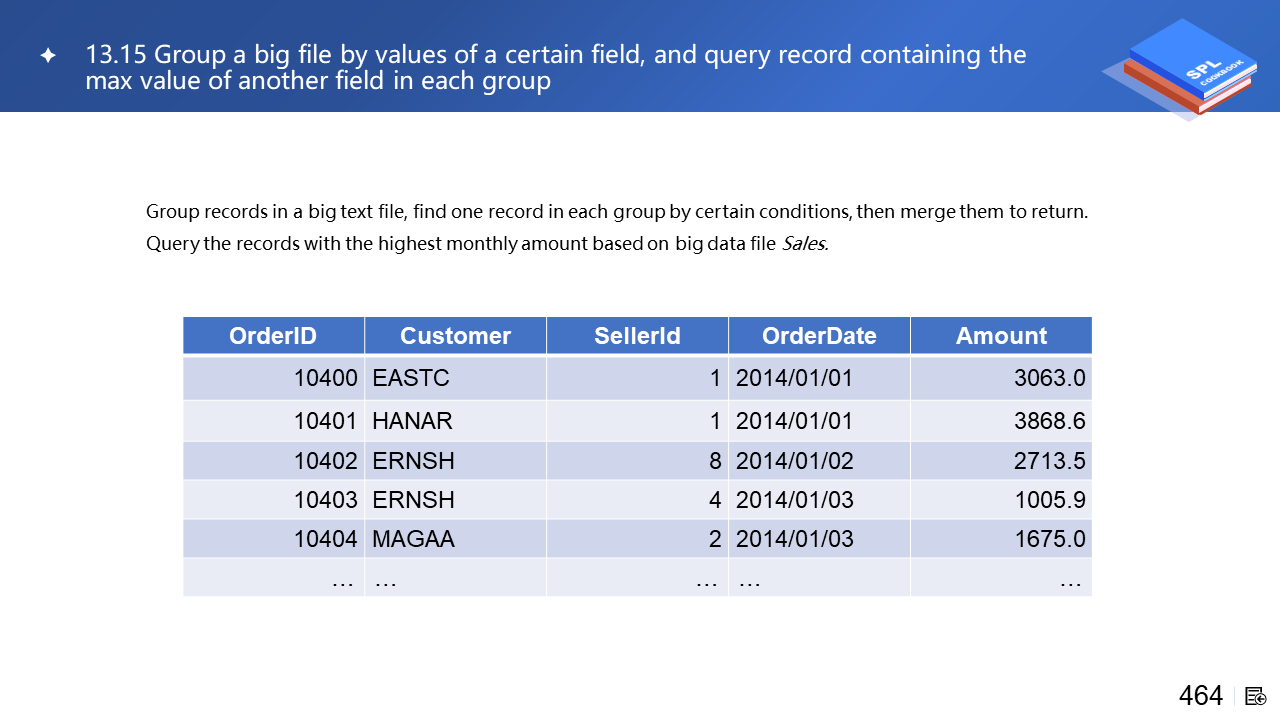Image resolution: width=1280 pixels, height=720 pixels.
Task: Click the Amount column header
Action: 1001,336
